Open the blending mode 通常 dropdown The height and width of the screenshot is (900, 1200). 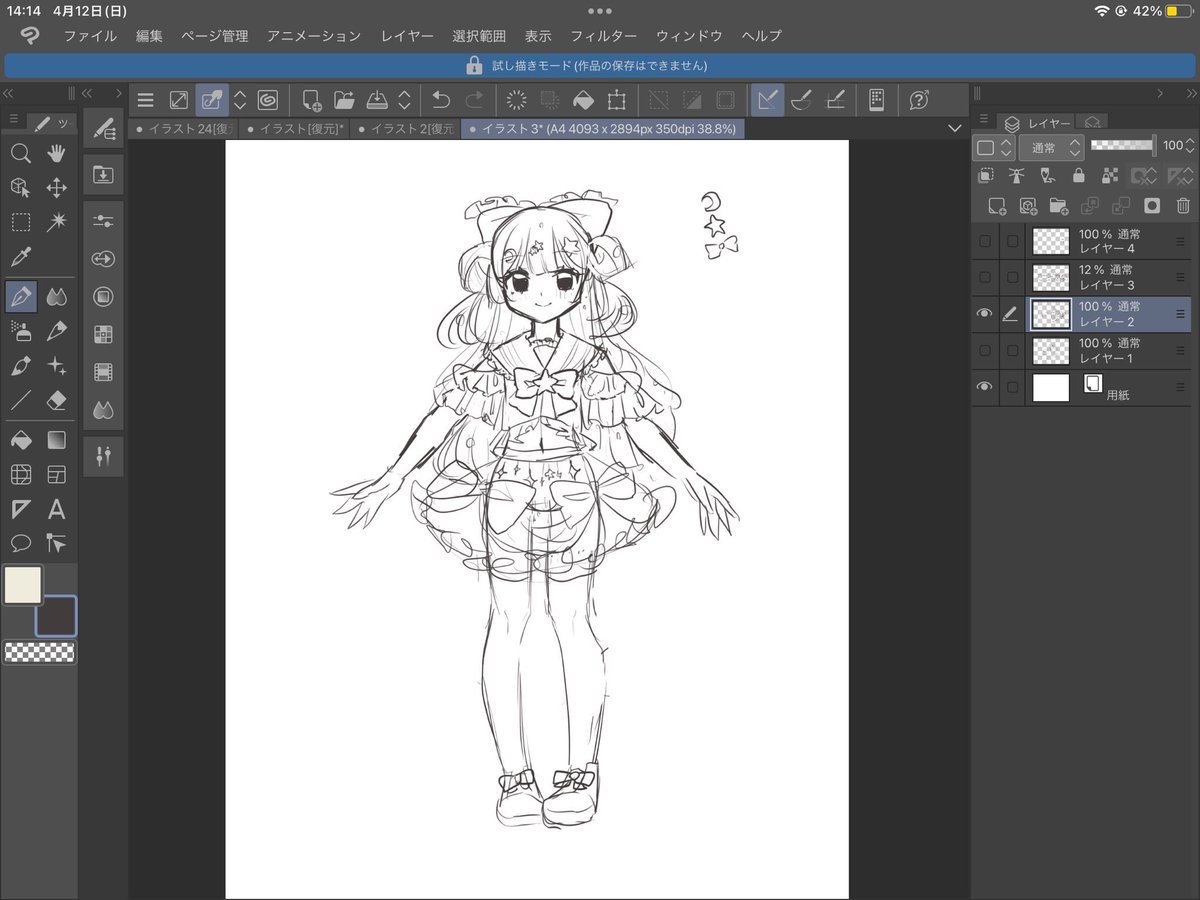point(1050,147)
